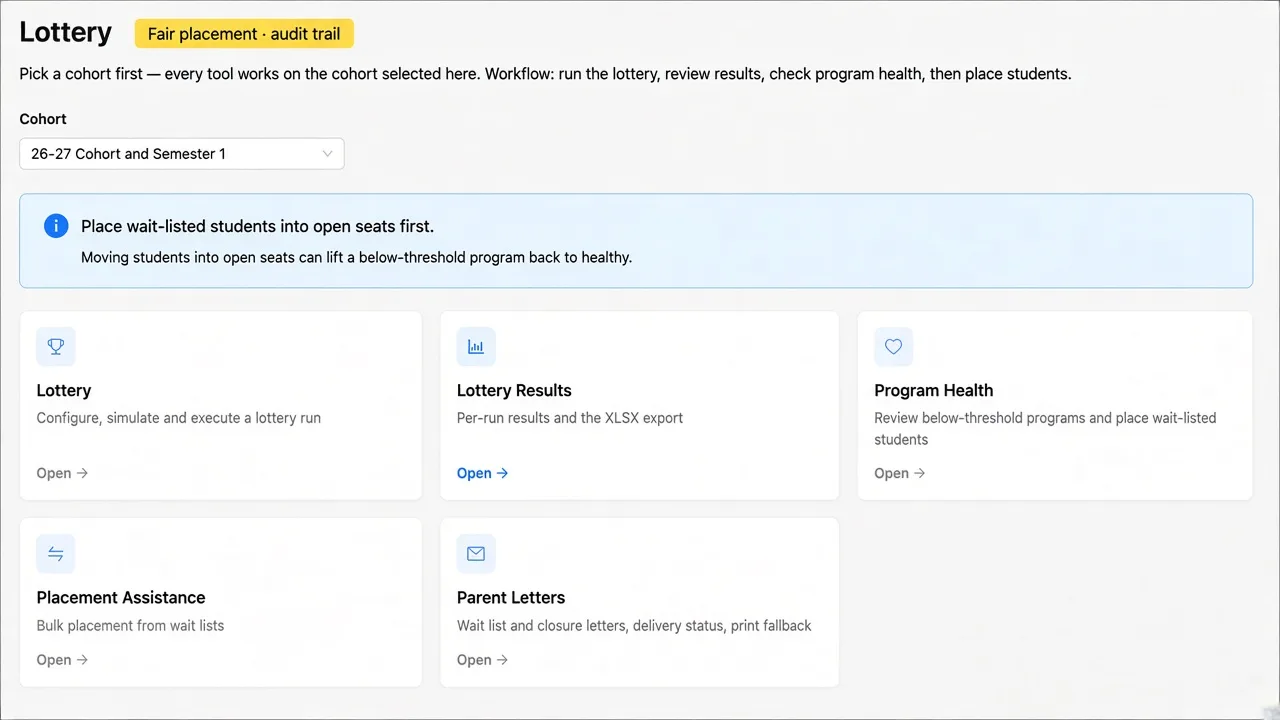Click the 'Per-run results and the XLSX export' text

tap(570, 418)
